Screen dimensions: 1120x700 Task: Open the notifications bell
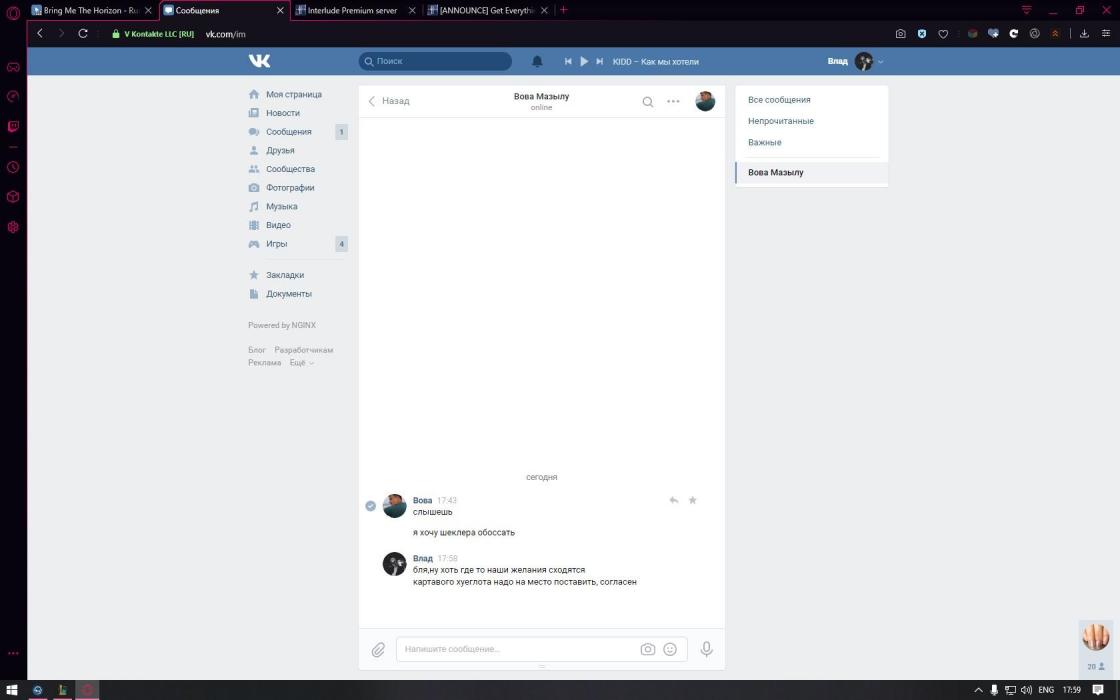(537, 61)
